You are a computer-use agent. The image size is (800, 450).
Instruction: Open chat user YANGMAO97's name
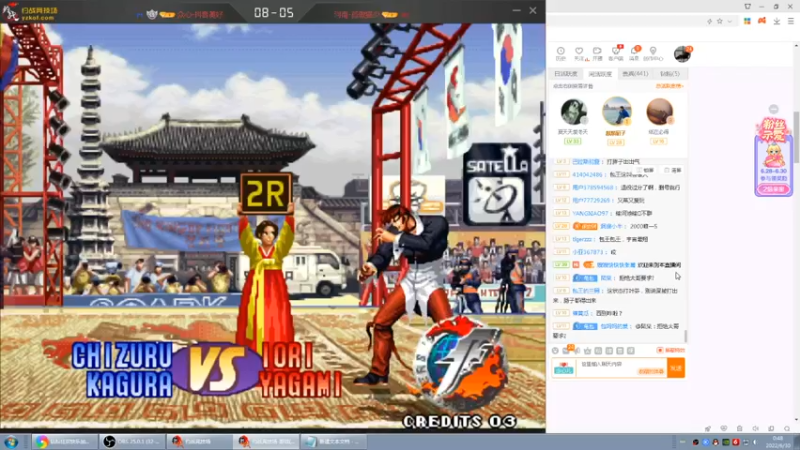point(590,213)
